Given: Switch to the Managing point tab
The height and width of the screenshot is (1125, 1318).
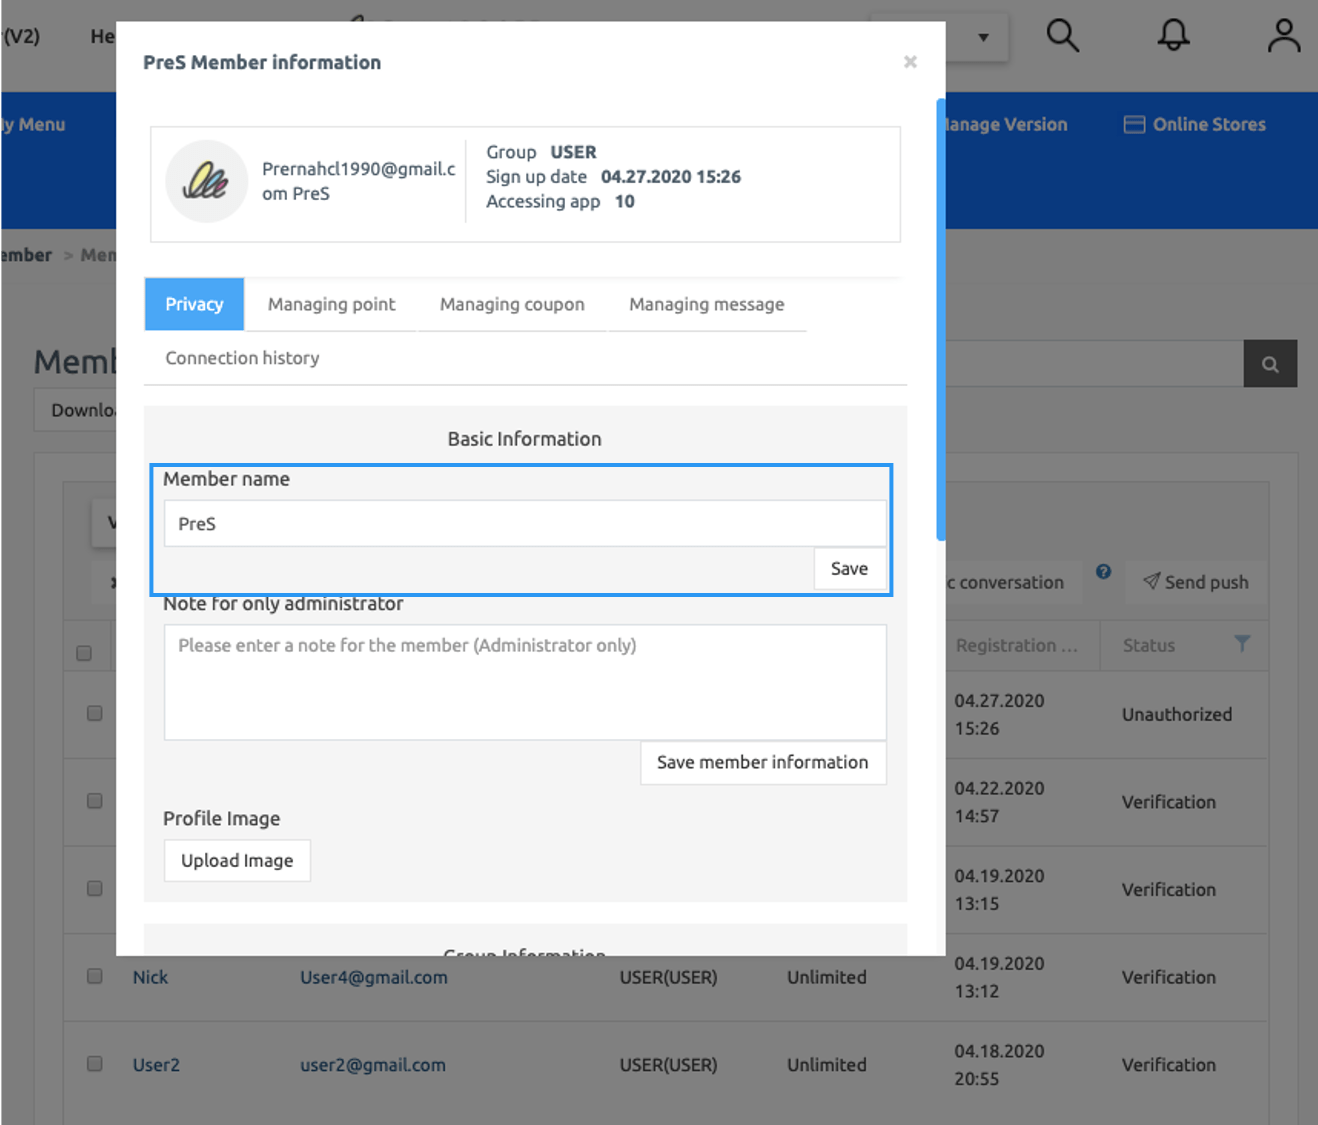Looking at the screenshot, I should [x=331, y=304].
